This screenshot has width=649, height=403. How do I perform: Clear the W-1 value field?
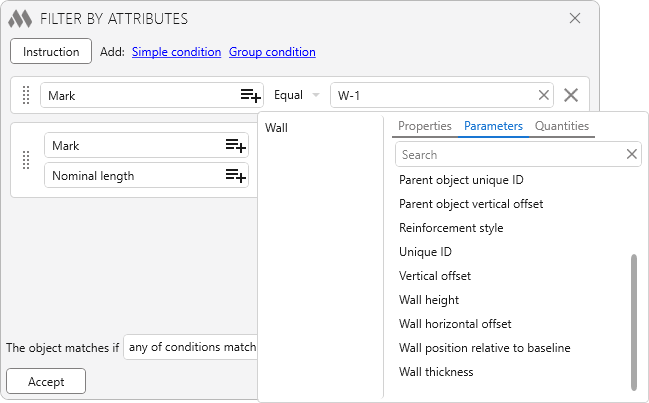543,95
